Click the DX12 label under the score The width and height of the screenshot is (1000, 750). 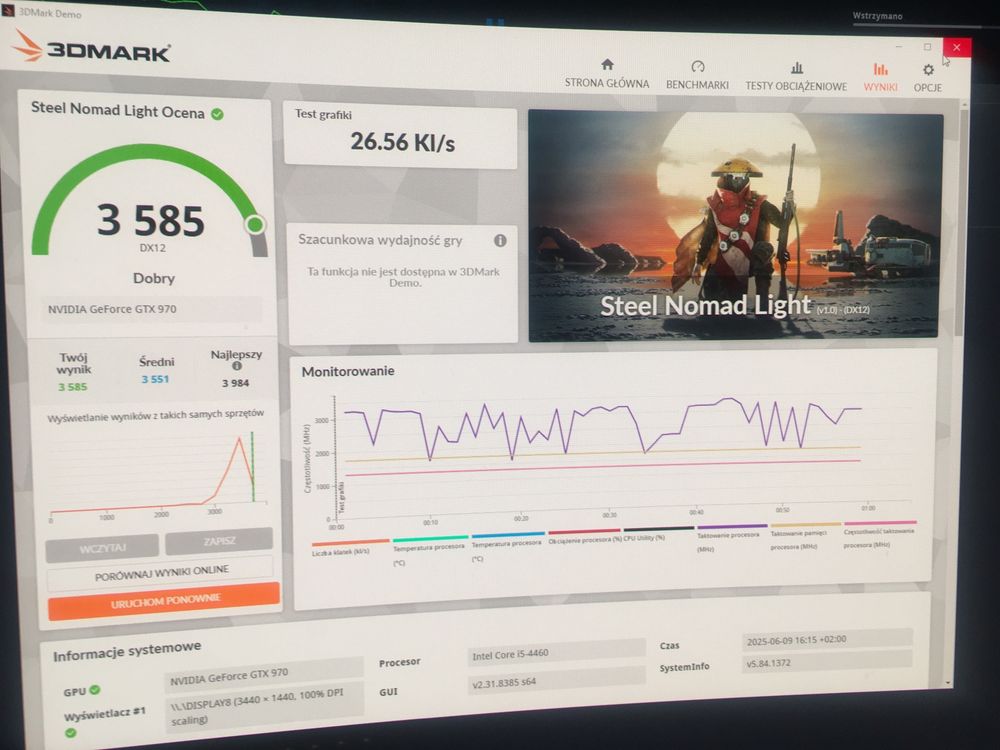[x=152, y=247]
